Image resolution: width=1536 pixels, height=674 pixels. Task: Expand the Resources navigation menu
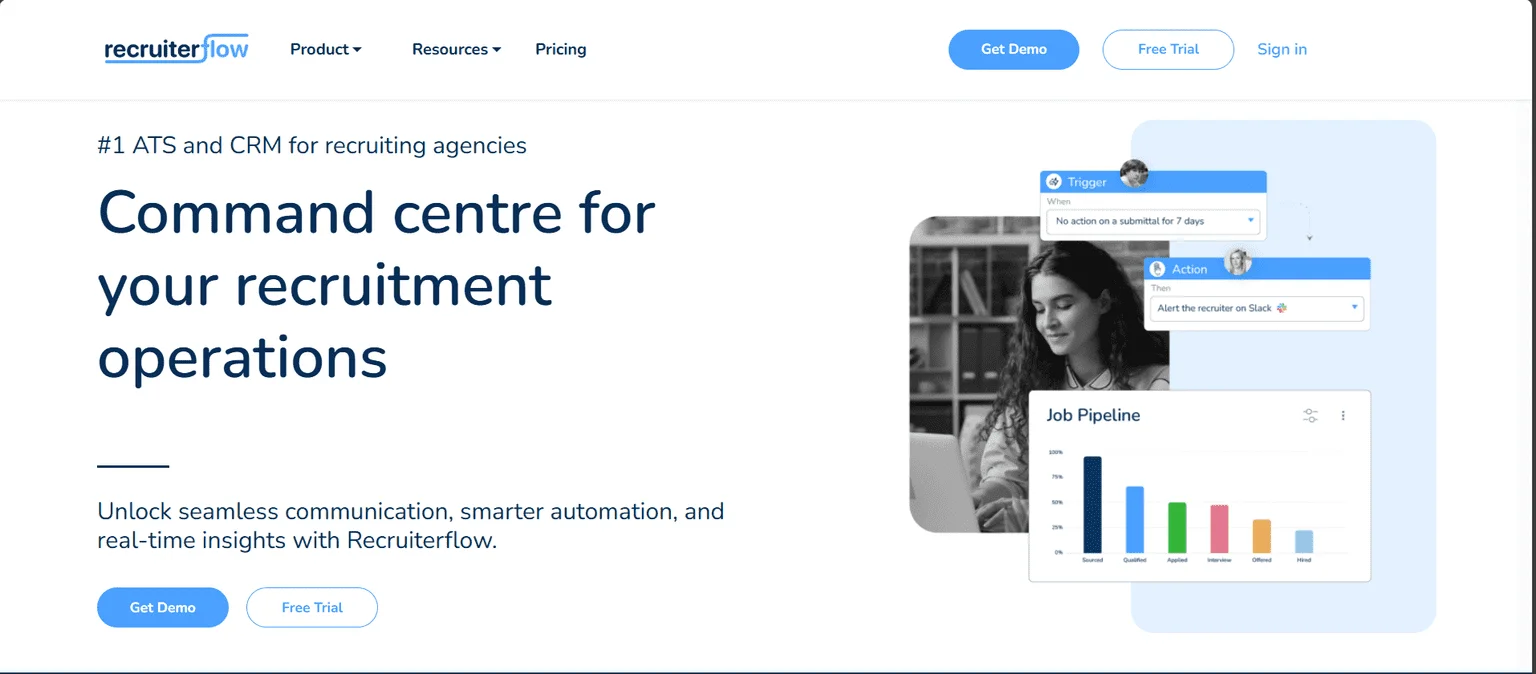tap(456, 49)
